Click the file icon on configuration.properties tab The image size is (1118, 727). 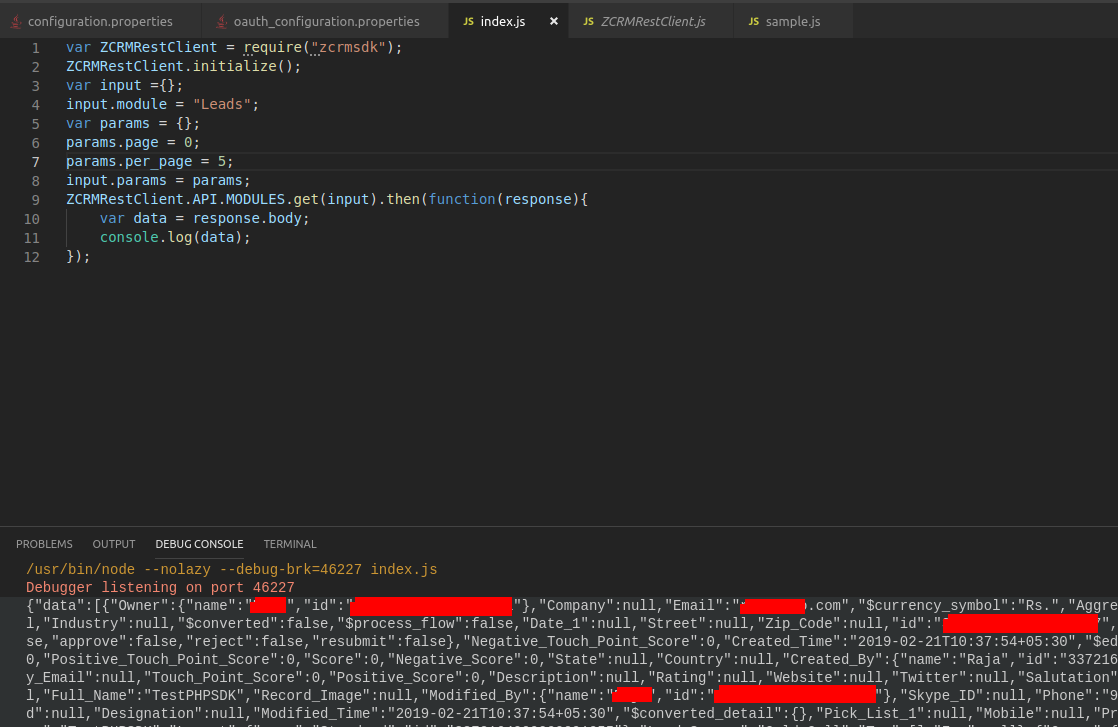[x=16, y=21]
